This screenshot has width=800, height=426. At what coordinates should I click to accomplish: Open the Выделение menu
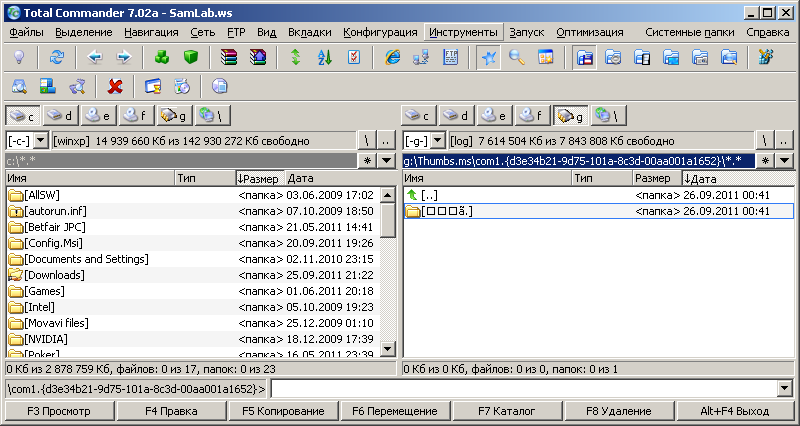click(x=84, y=32)
